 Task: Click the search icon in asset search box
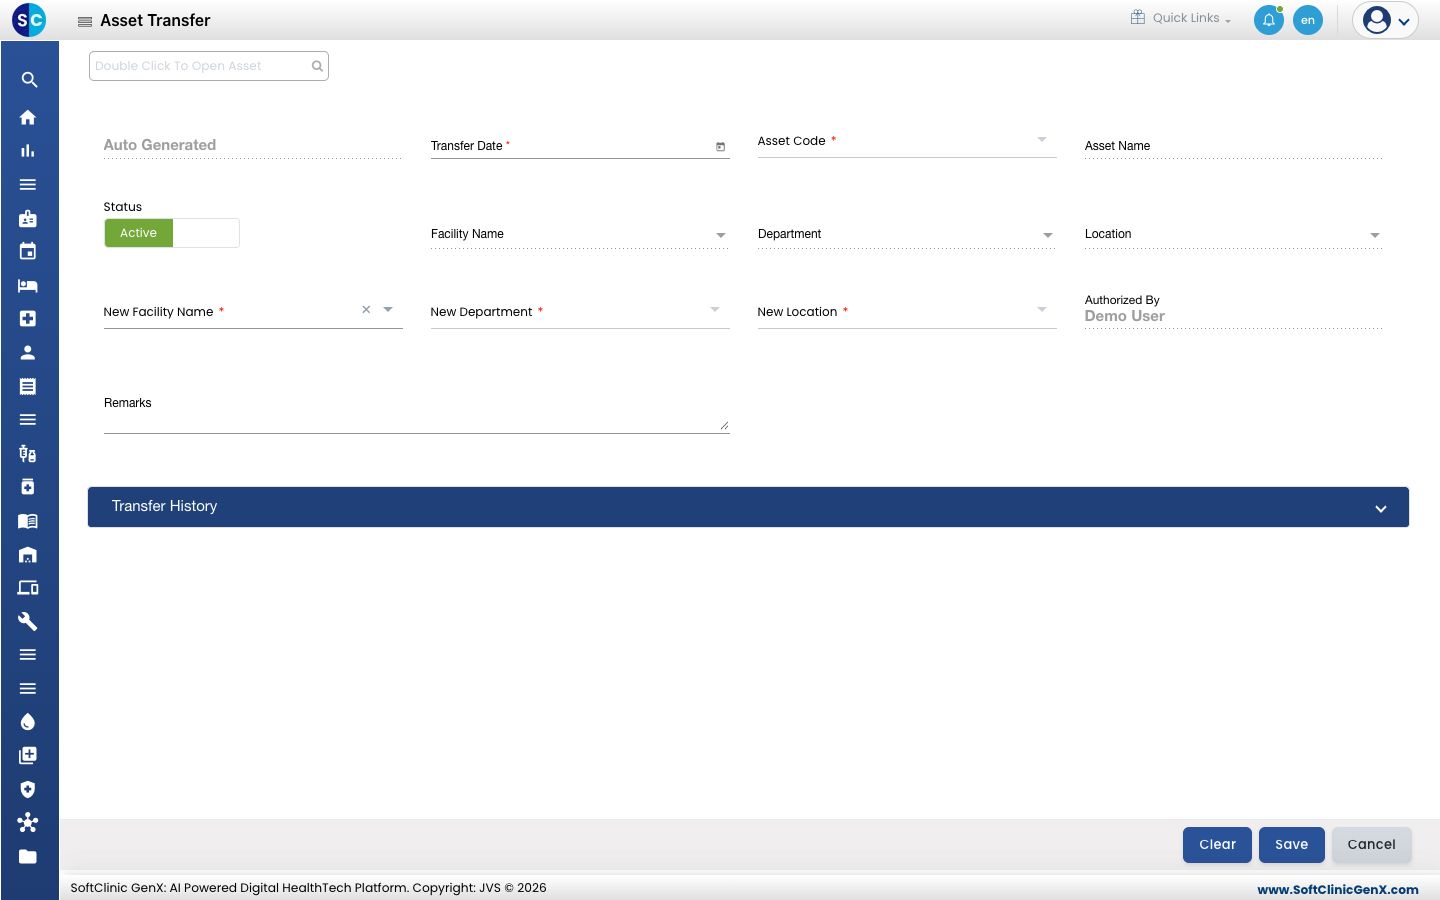point(317,66)
